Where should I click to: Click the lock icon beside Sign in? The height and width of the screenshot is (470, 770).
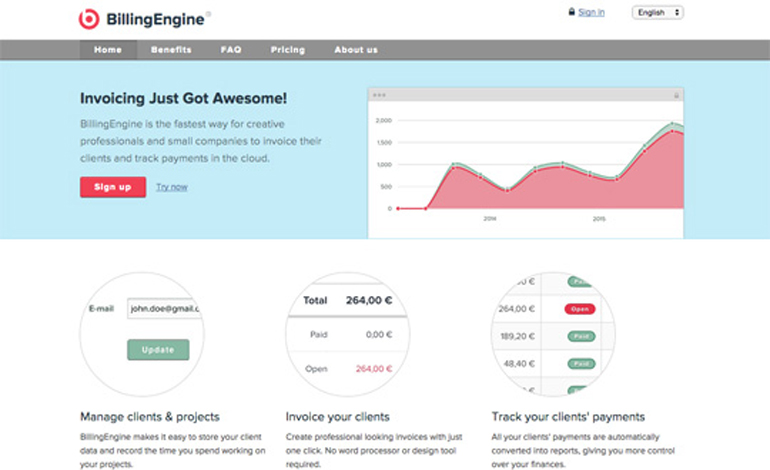pyautogui.click(x=572, y=12)
